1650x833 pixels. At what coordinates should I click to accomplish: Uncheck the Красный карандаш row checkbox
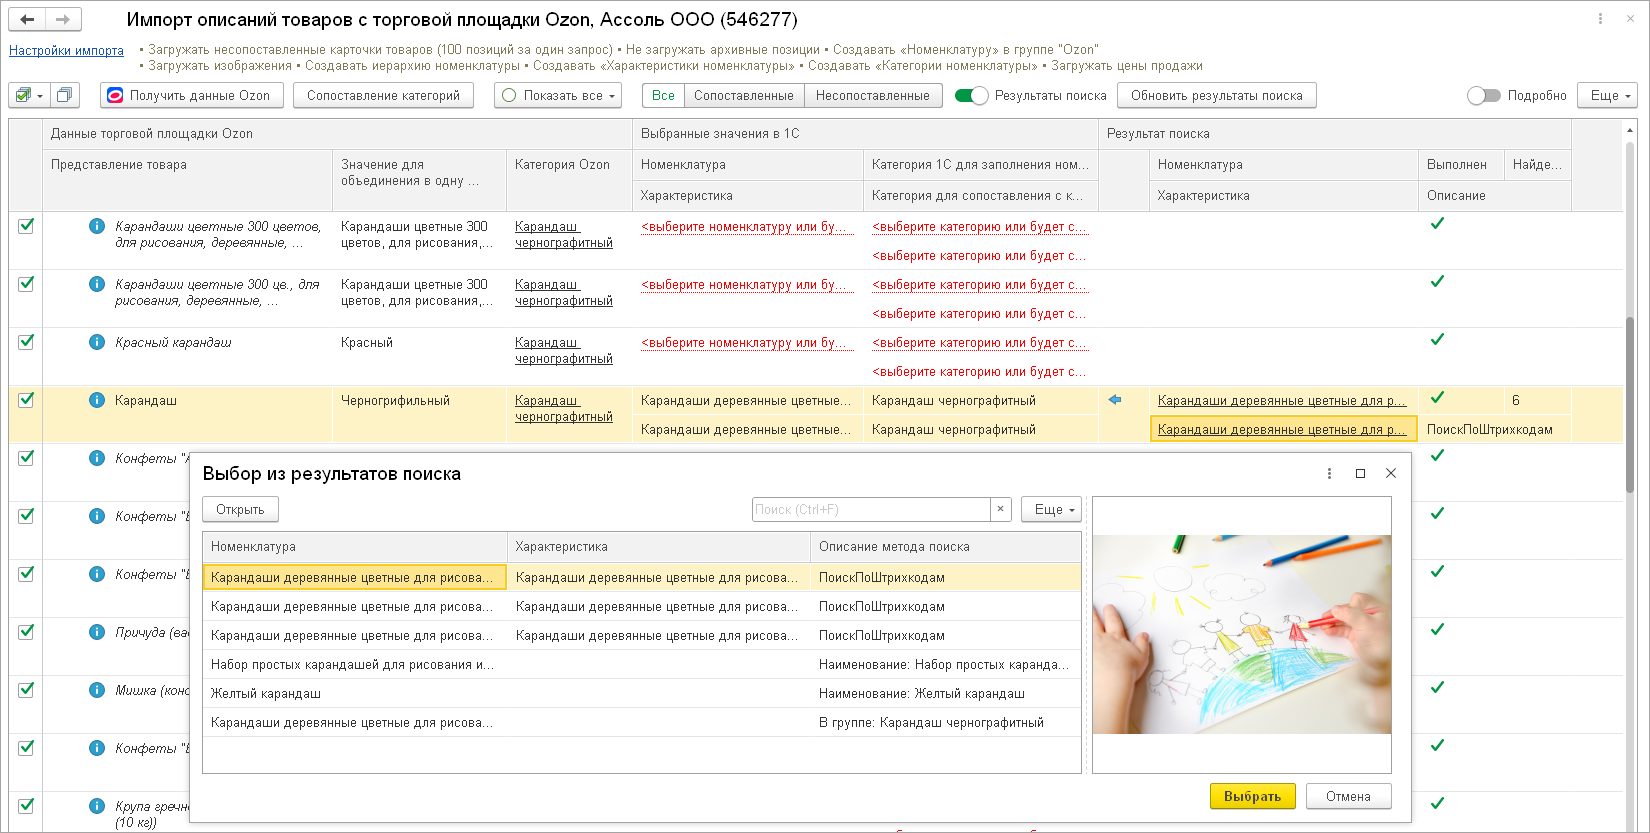click(26, 342)
